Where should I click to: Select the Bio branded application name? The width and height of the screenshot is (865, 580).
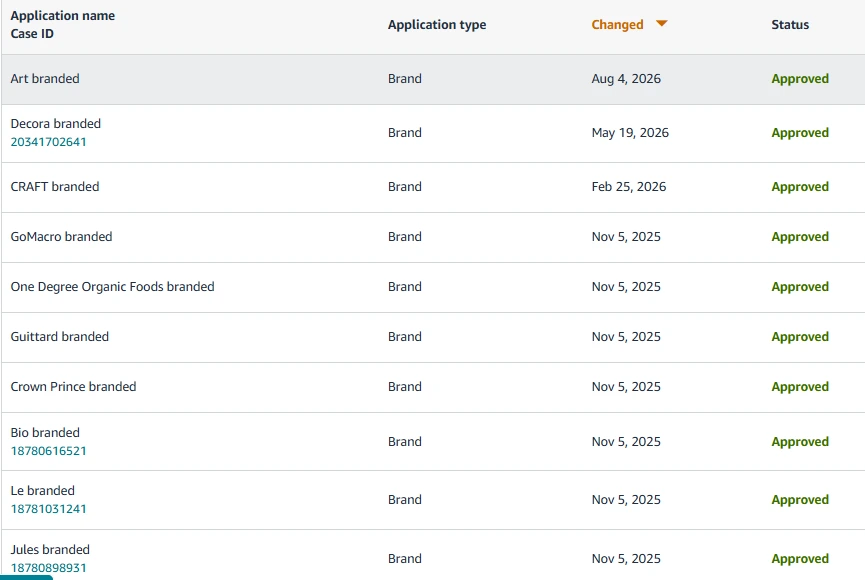[x=45, y=433]
